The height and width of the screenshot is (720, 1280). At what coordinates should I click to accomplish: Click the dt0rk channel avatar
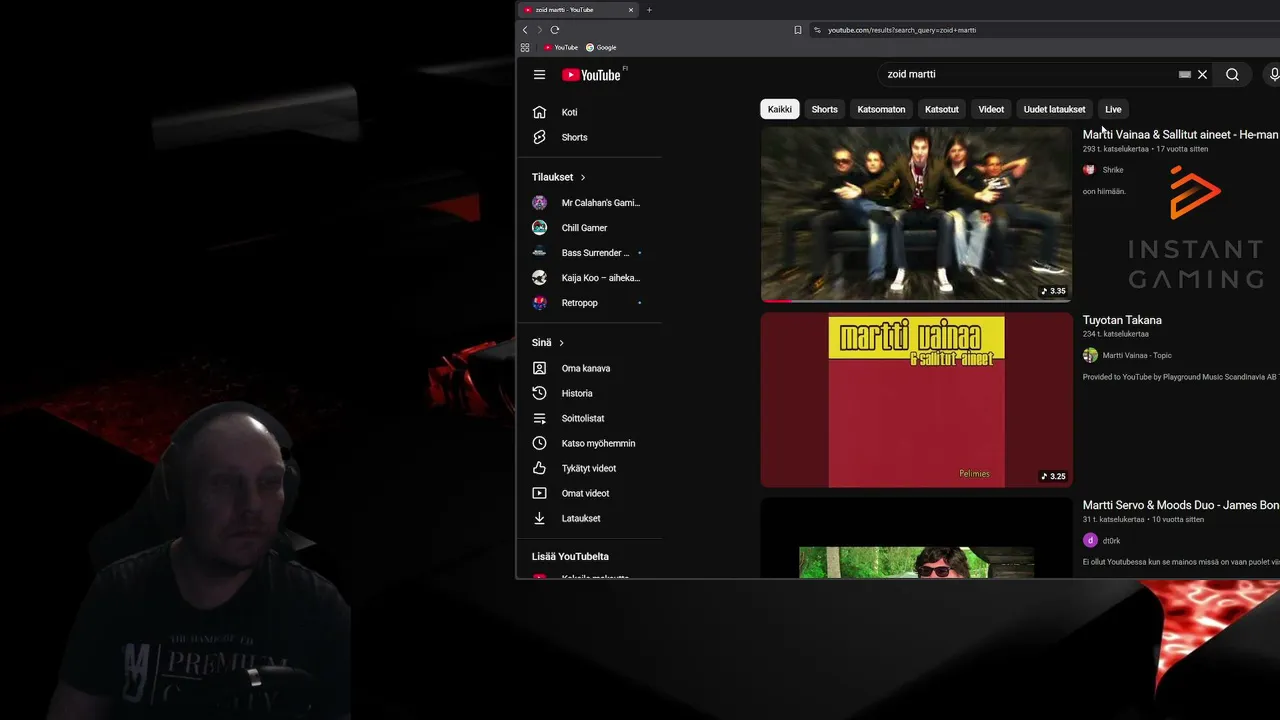[1090, 540]
